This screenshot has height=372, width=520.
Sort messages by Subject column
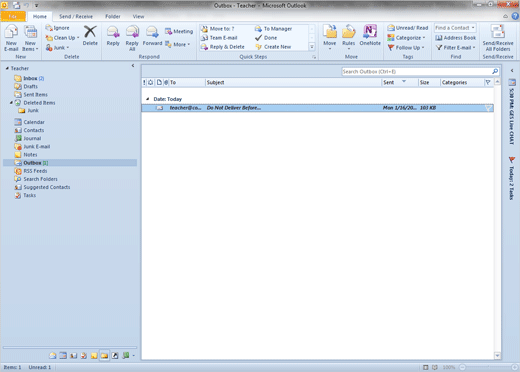click(x=293, y=82)
